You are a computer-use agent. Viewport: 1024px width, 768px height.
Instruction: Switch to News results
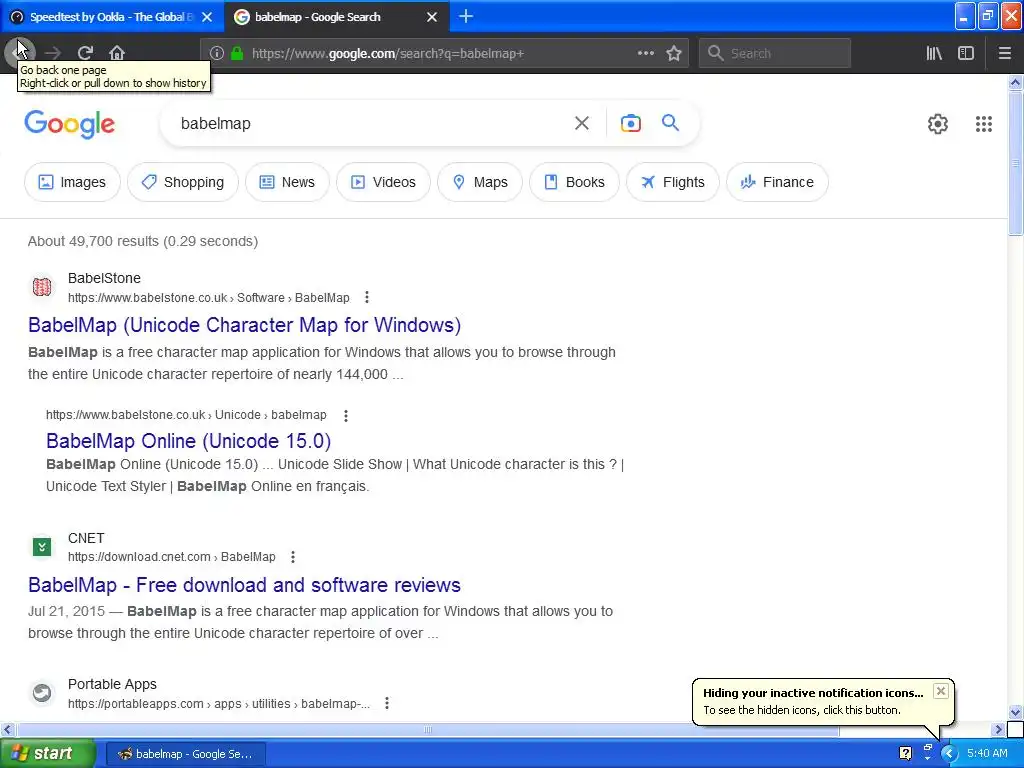click(287, 182)
